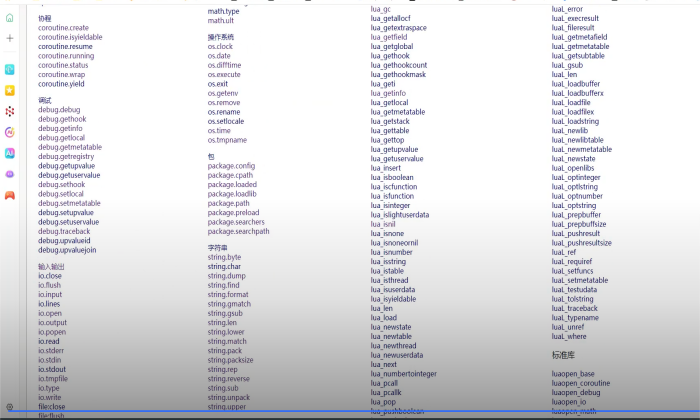Open the math.type link
The width and height of the screenshot is (700, 420).
(223, 11)
